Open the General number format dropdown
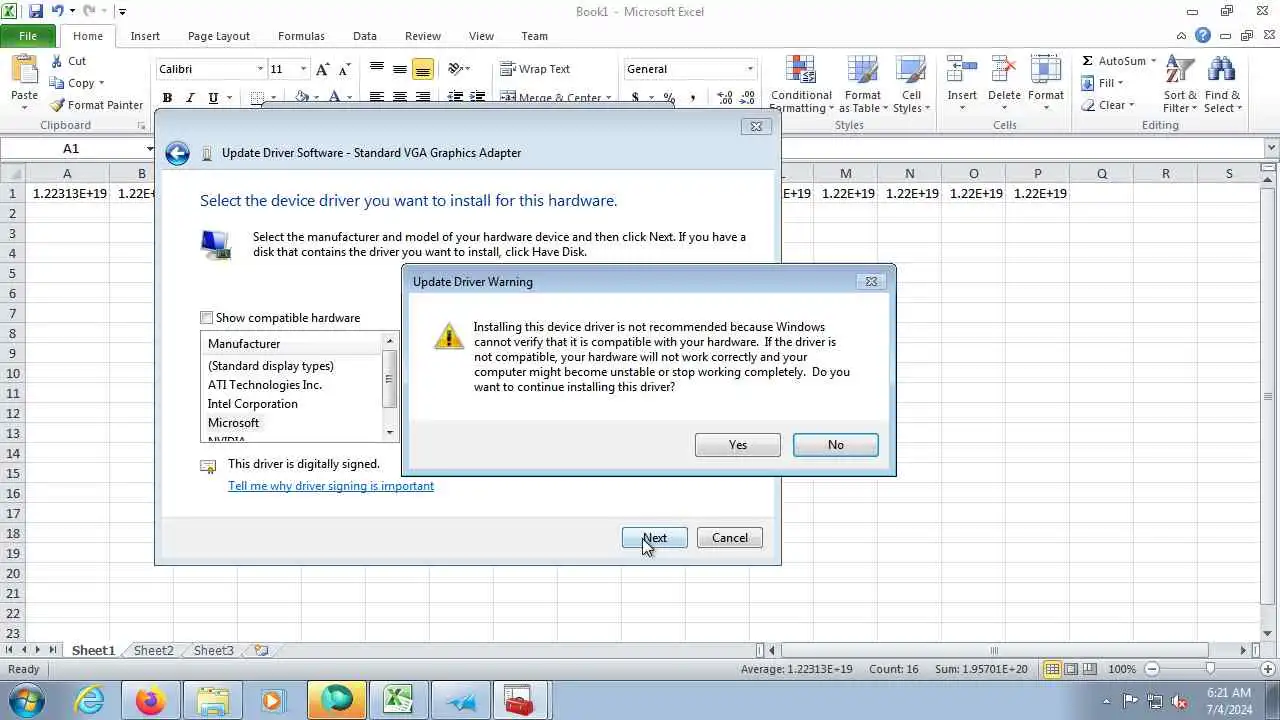 tap(750, 69)
